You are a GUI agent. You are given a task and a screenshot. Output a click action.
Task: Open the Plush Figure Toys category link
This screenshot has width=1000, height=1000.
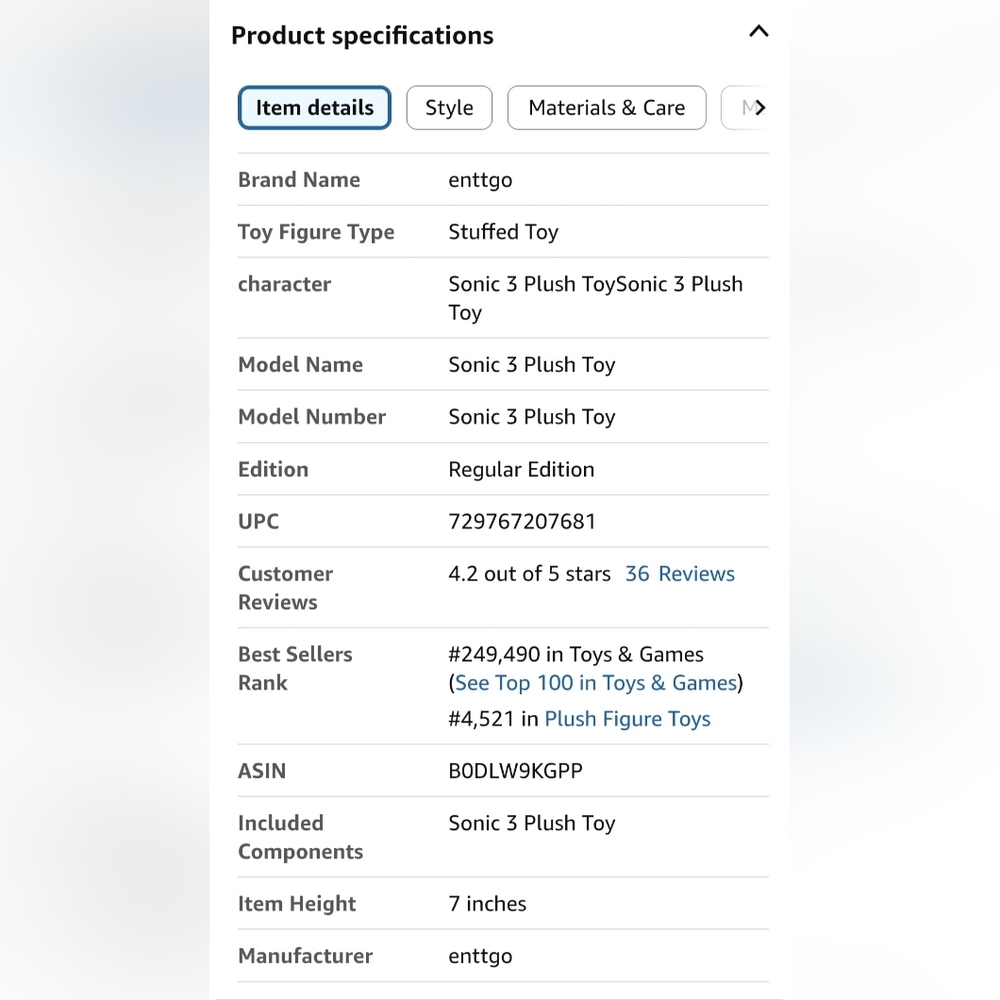[627, 719]
